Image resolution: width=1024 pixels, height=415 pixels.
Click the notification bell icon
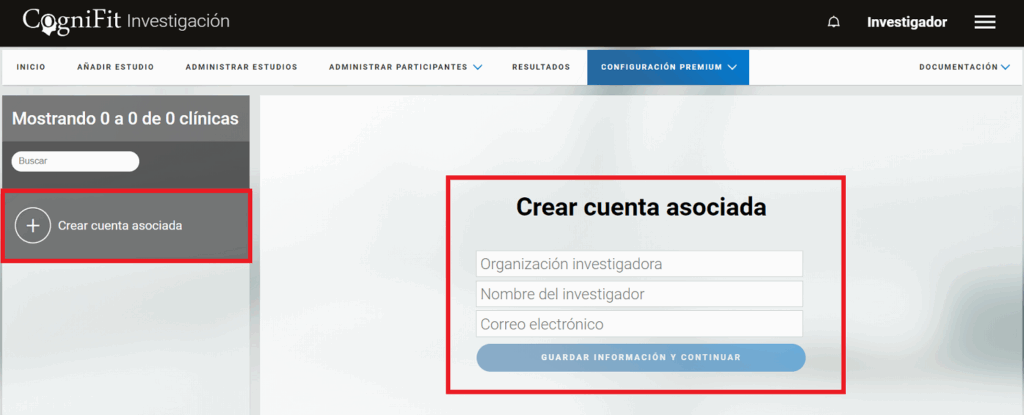[x=834, y=23]
